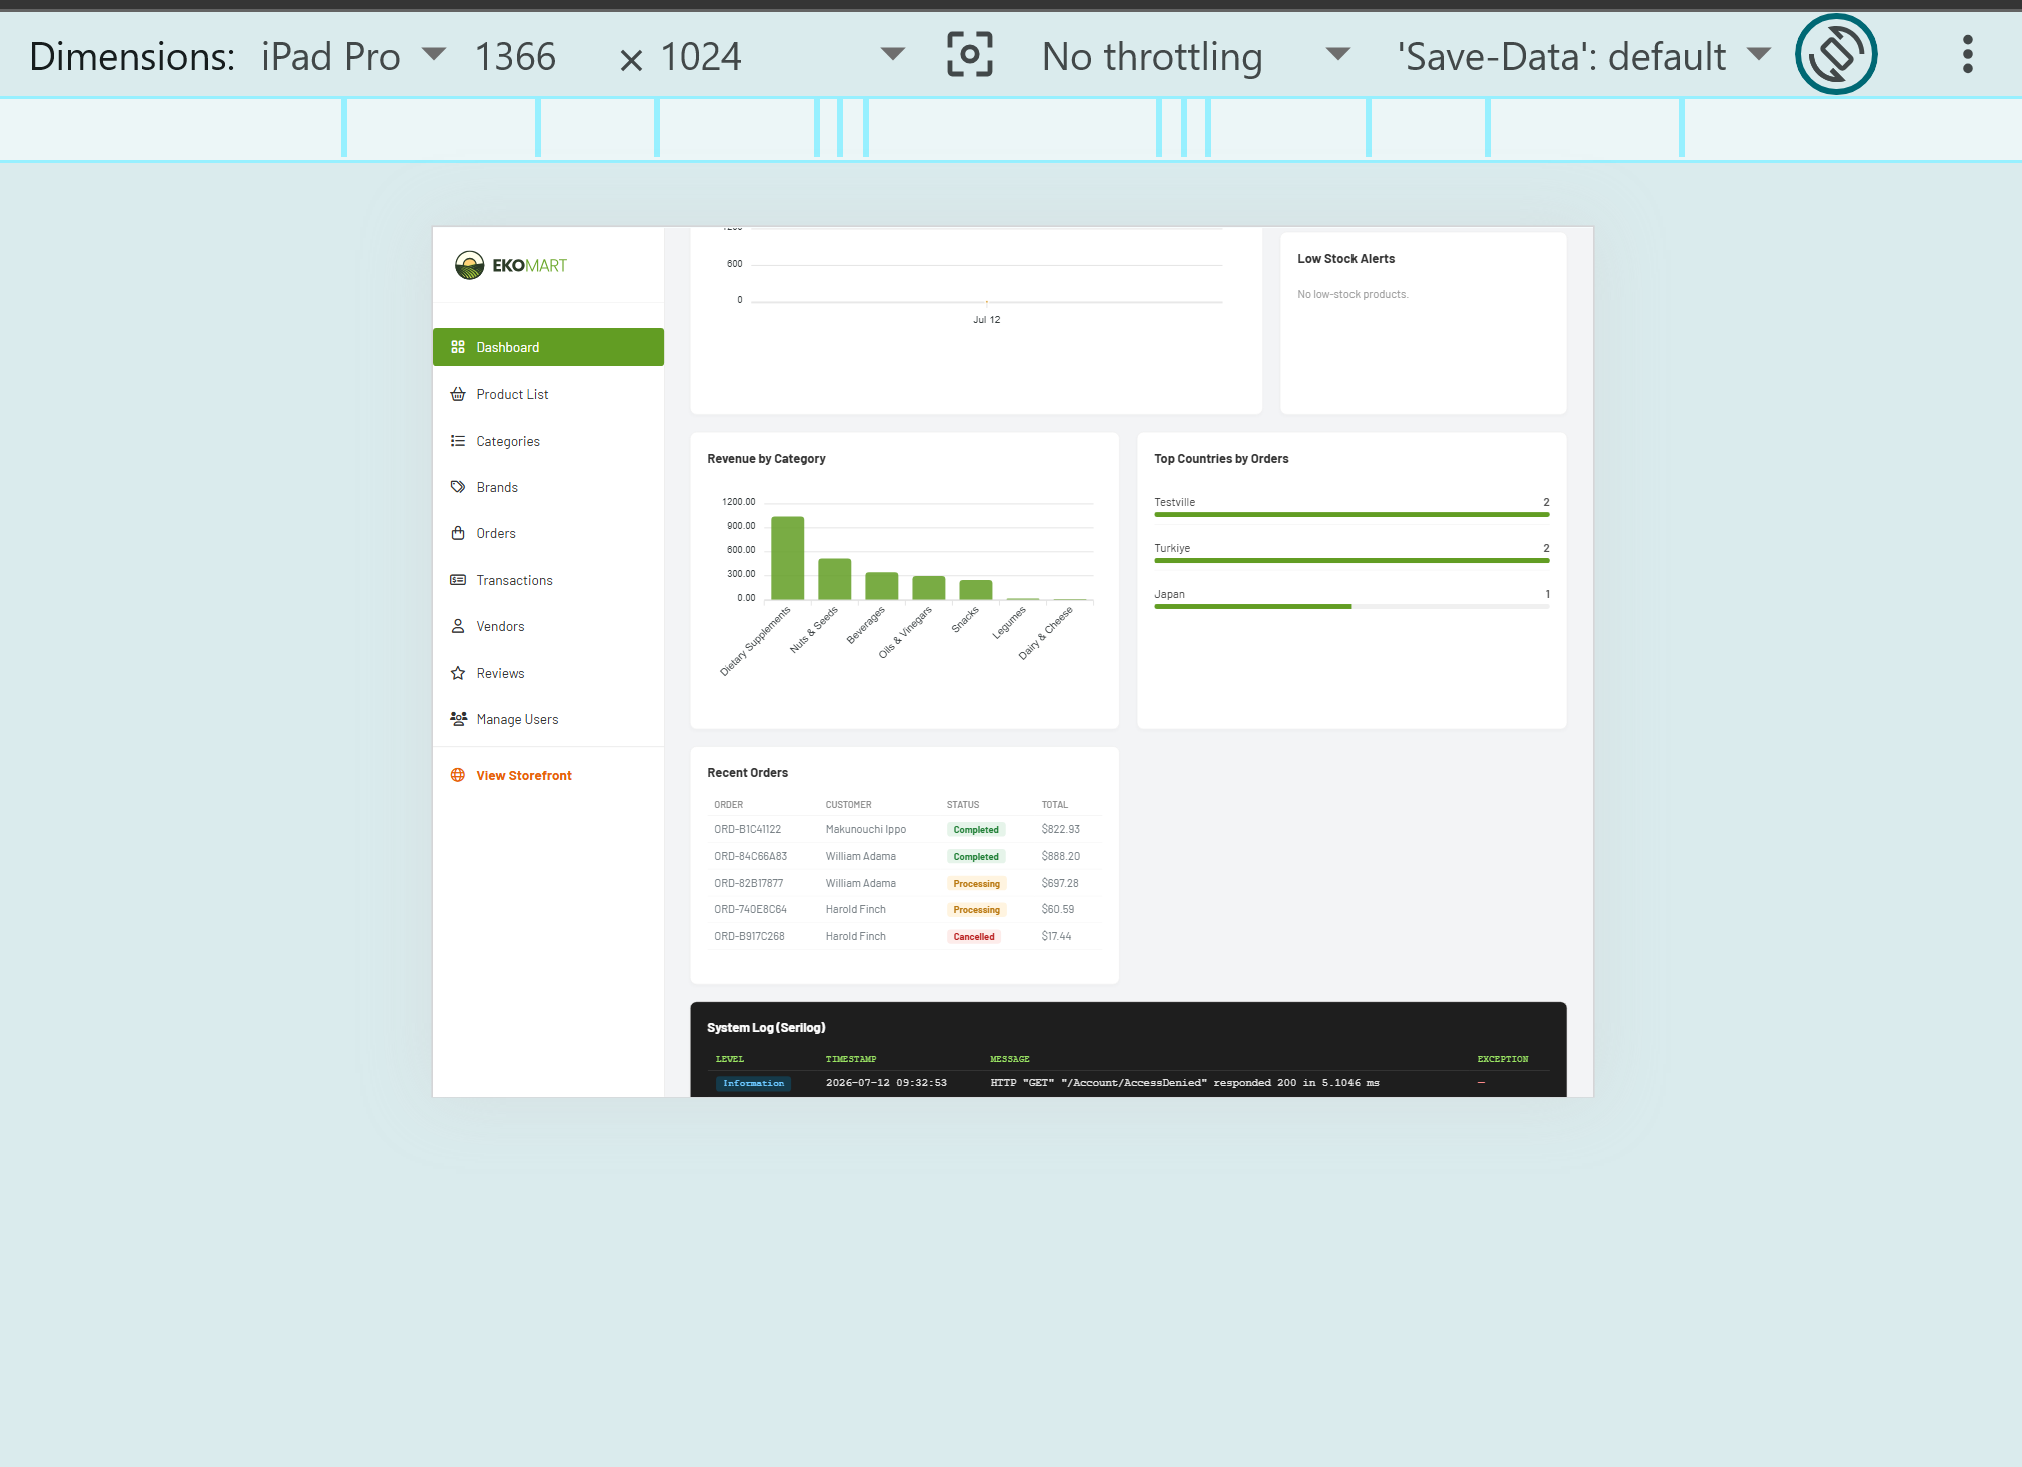Open the Categories menu item
2022x1467 pixels.
pos(548,441)
